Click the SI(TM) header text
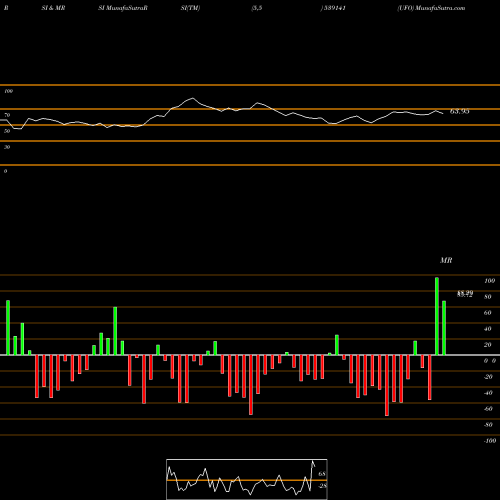Image resolution: width=500 pixels, height=500 pixels. click(190, 8)
